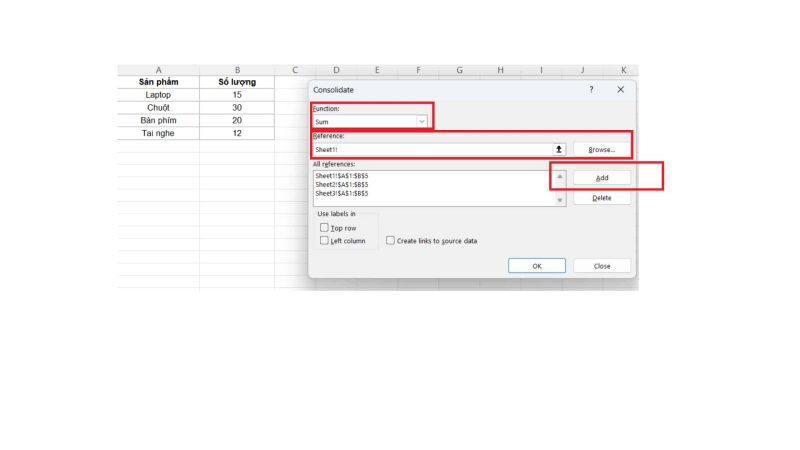Select column A header

tap(158, 70)
